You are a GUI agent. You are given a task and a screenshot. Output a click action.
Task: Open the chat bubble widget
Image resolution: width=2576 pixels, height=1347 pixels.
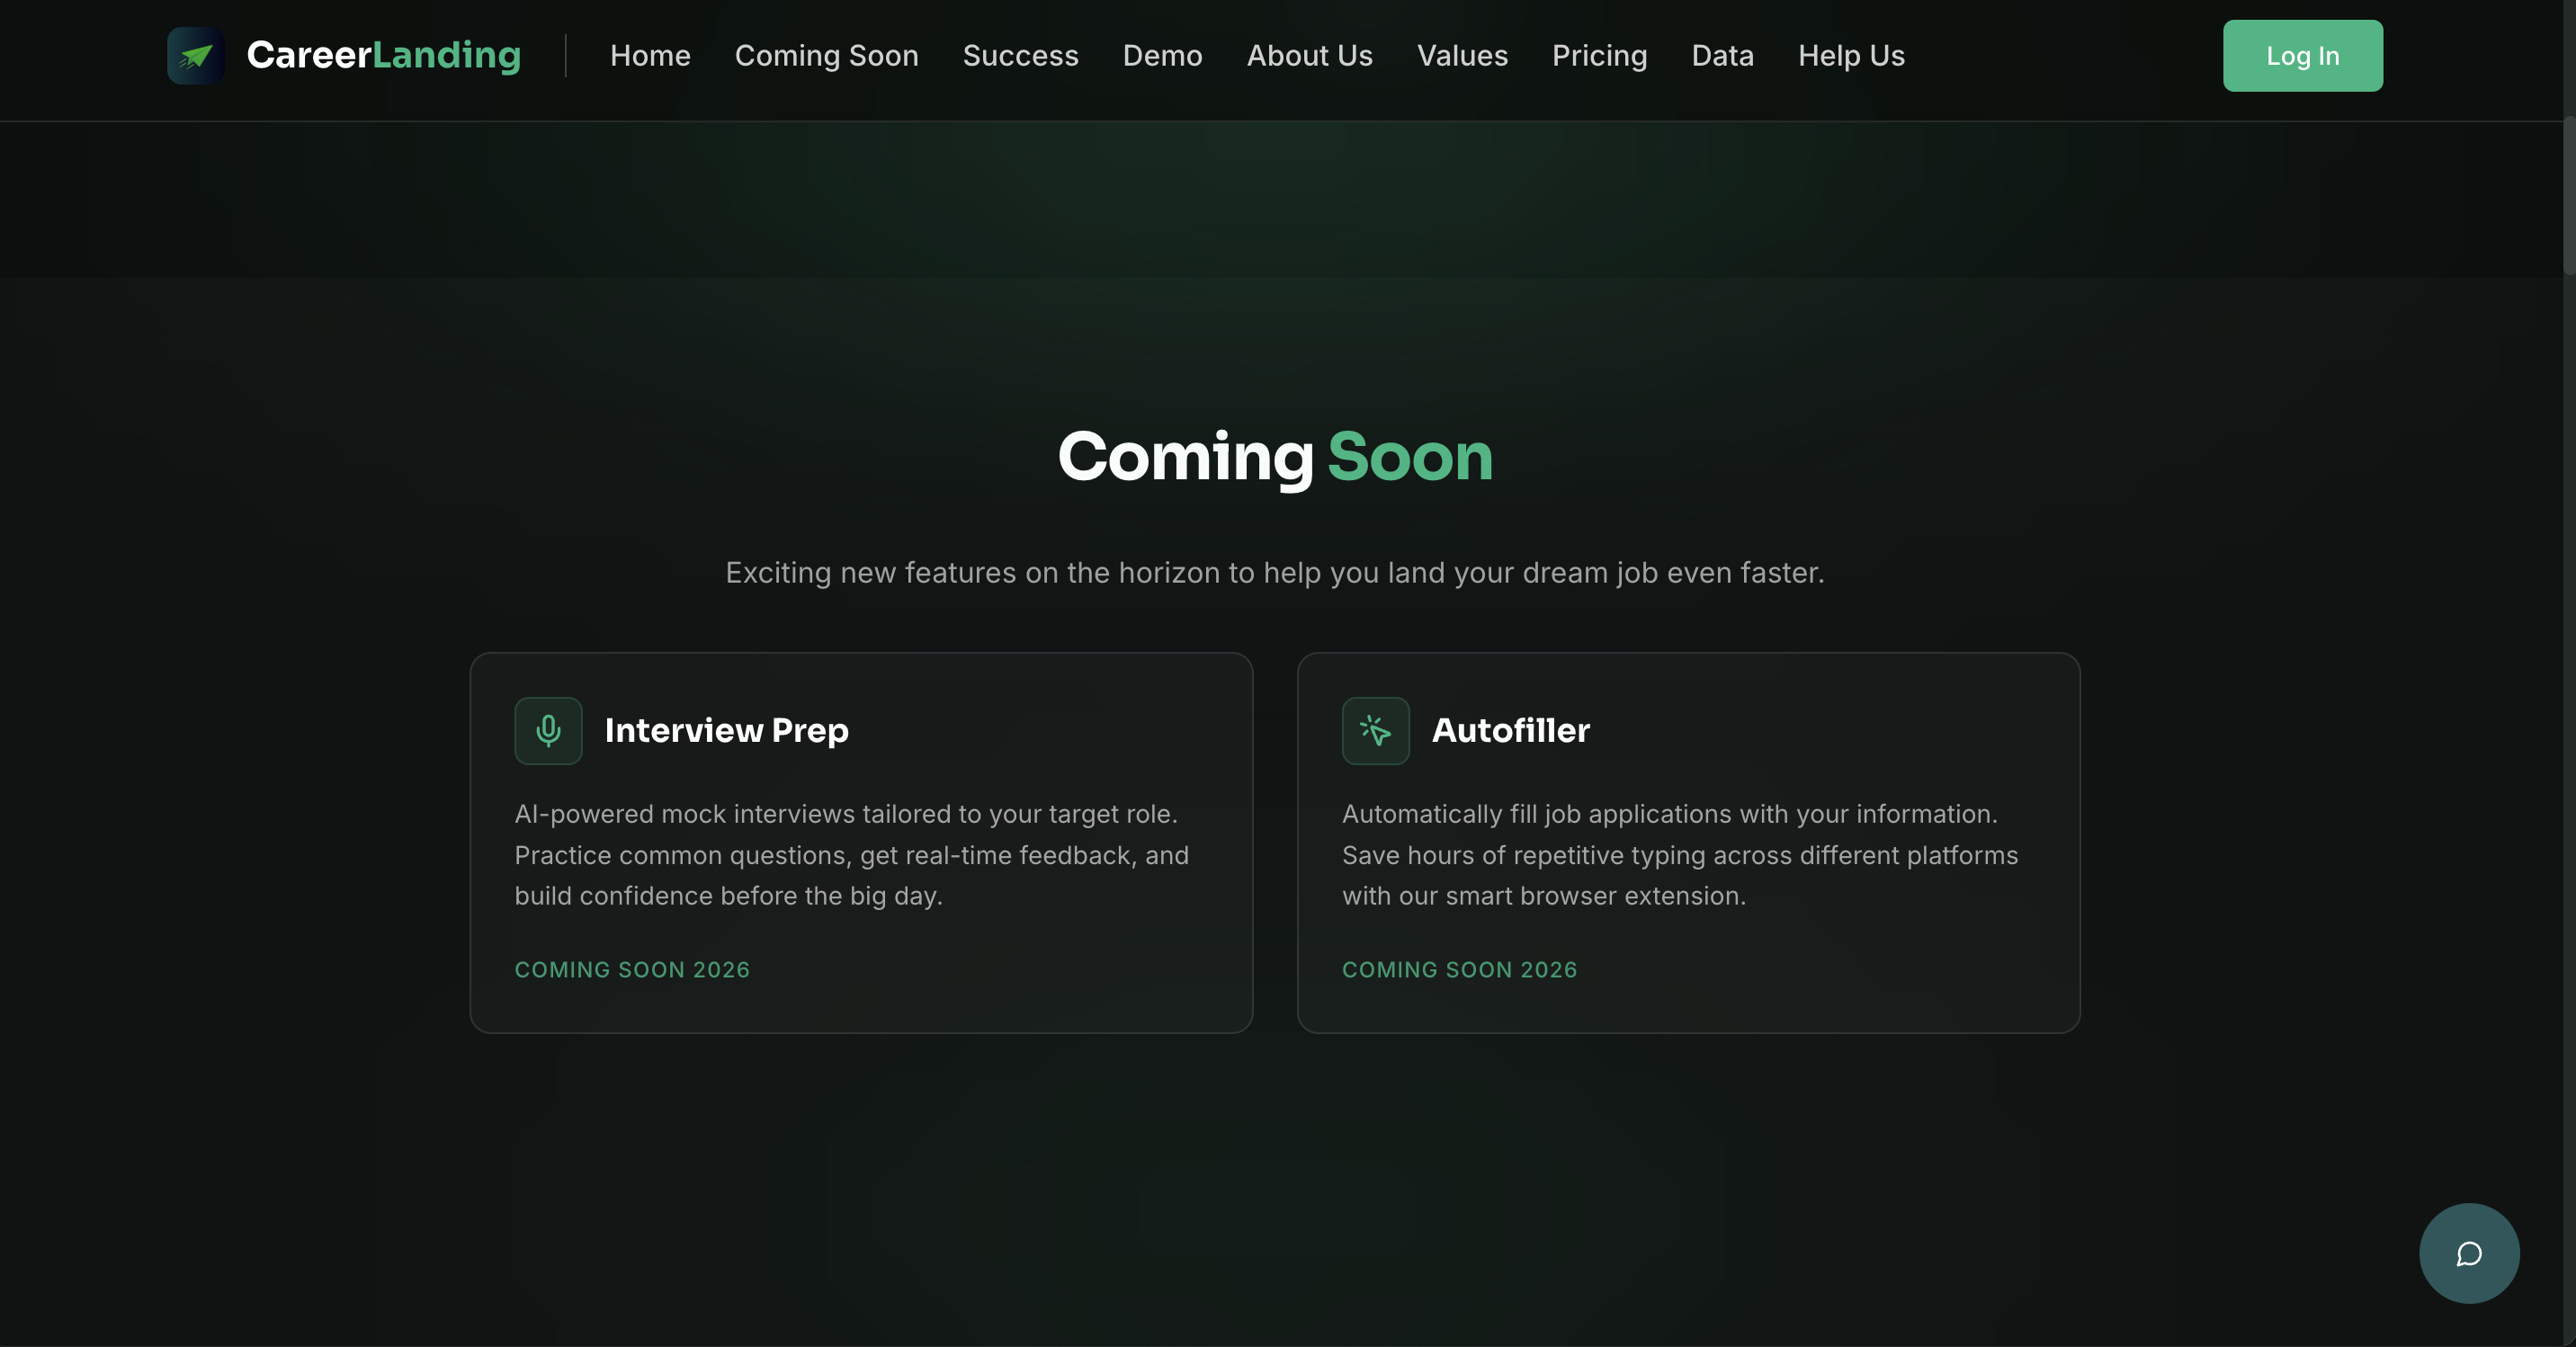coord(2468,1253)
